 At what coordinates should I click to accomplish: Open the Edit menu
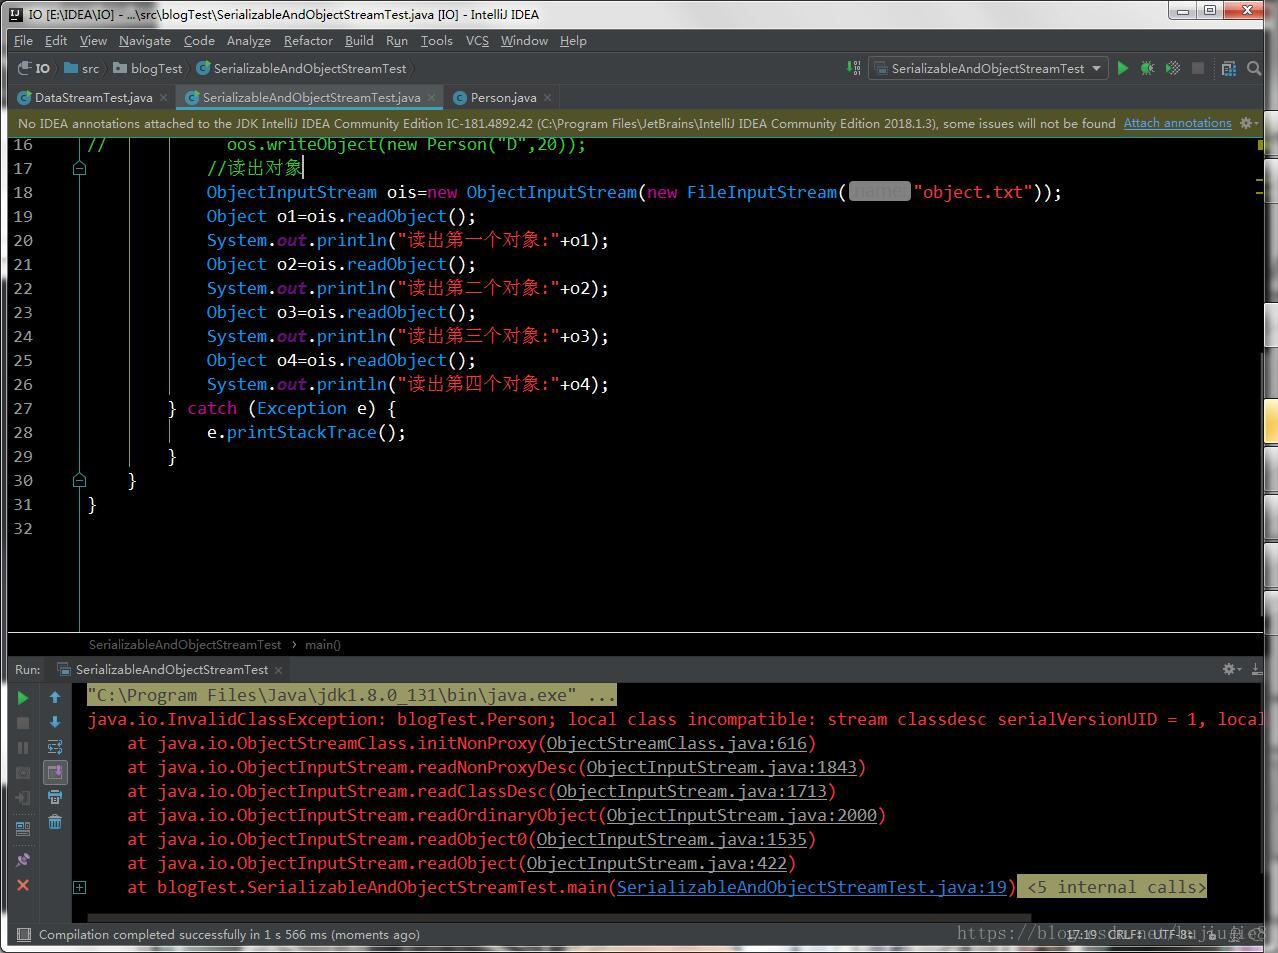coord(56,40)
